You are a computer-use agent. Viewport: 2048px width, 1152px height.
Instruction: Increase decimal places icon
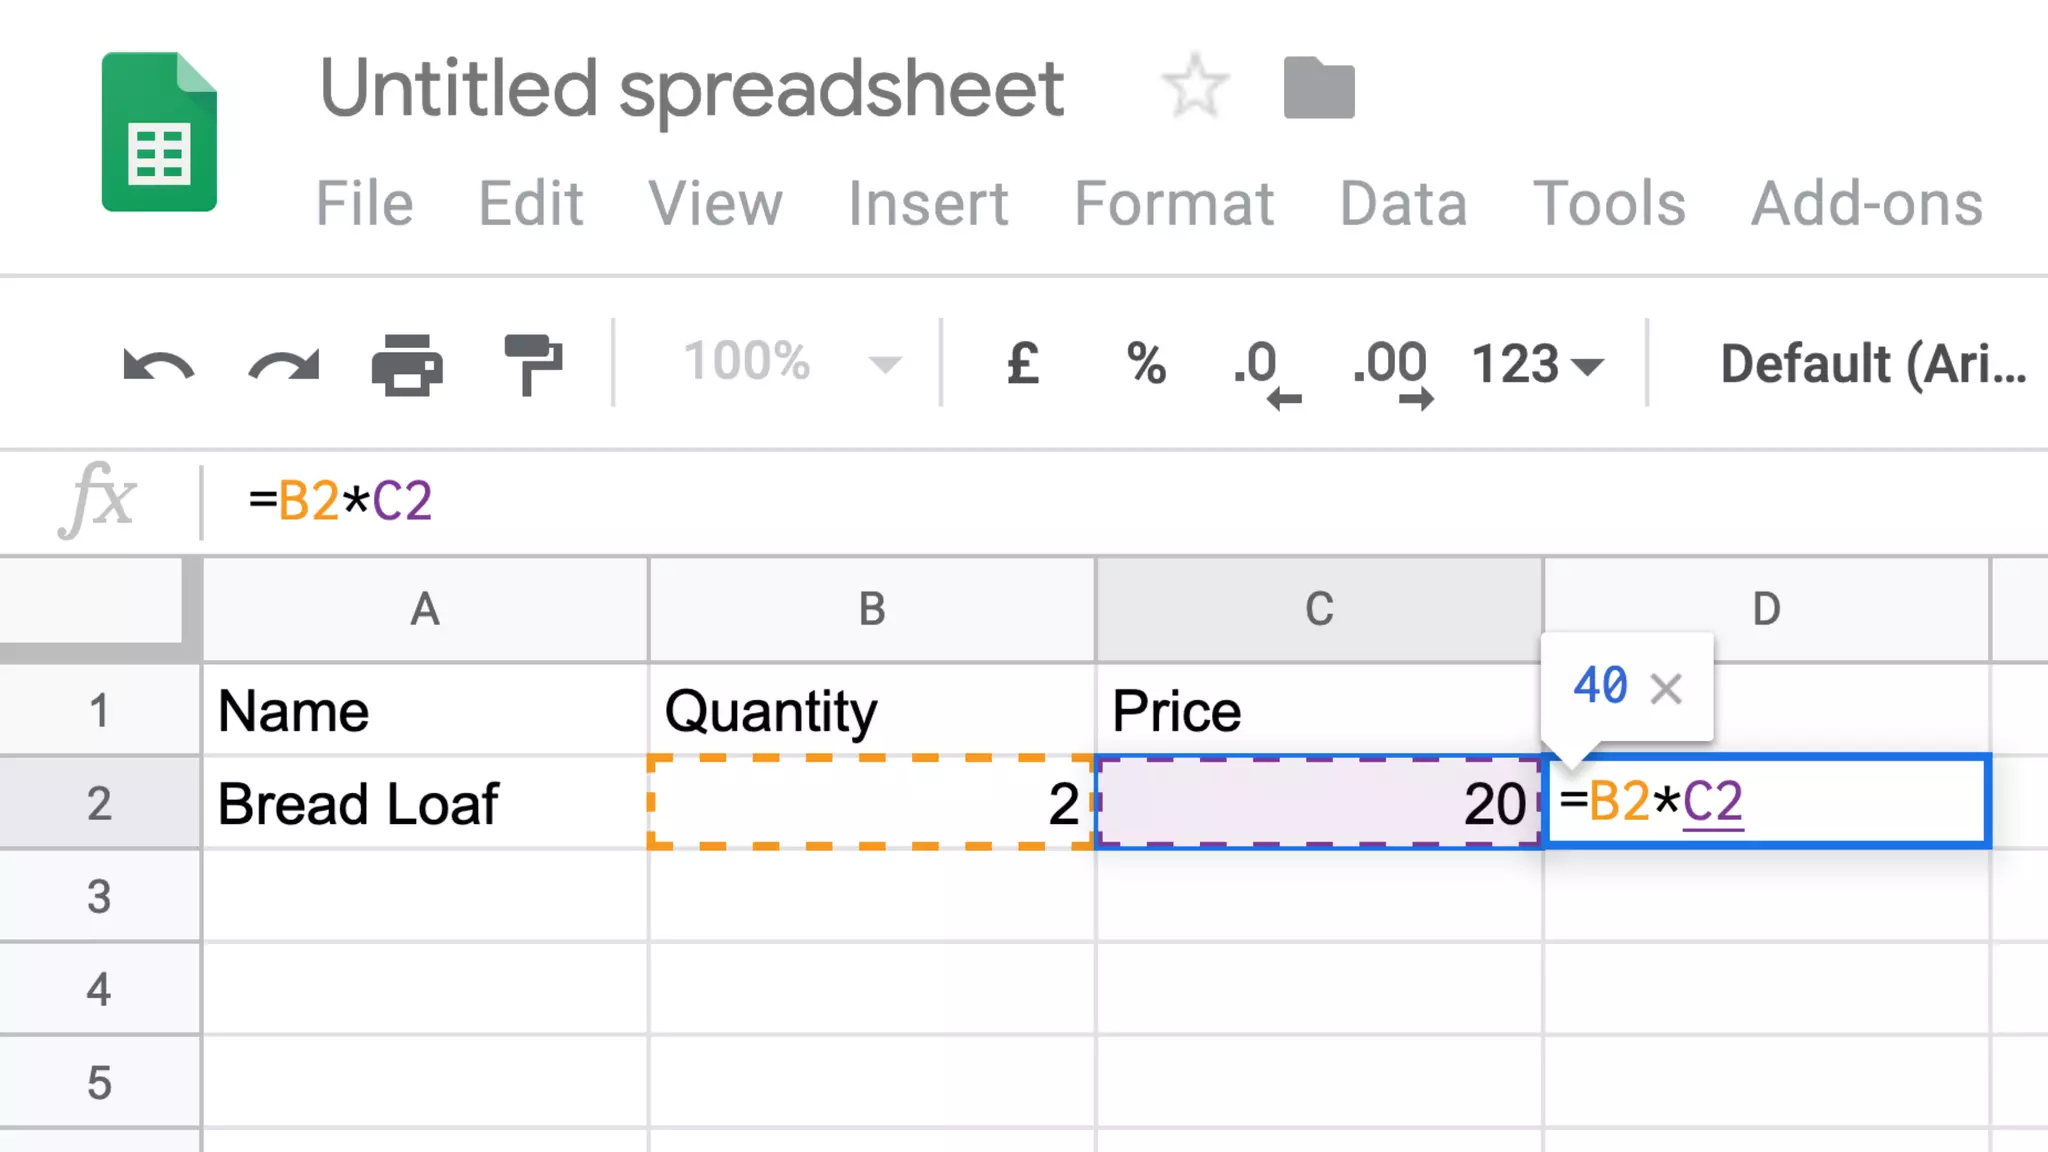(1392, 370)
